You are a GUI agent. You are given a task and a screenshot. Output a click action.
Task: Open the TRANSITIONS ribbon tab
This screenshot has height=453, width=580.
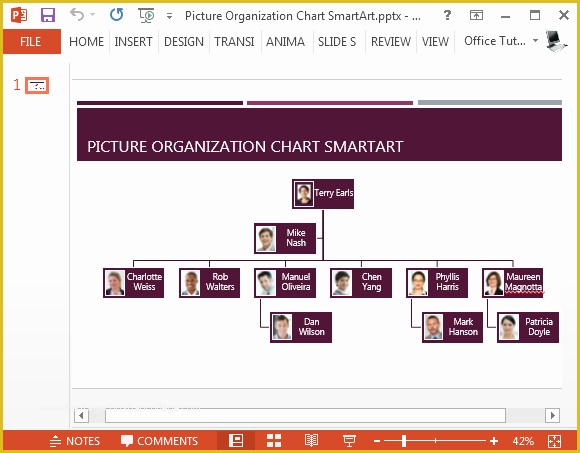pos(234,41)
